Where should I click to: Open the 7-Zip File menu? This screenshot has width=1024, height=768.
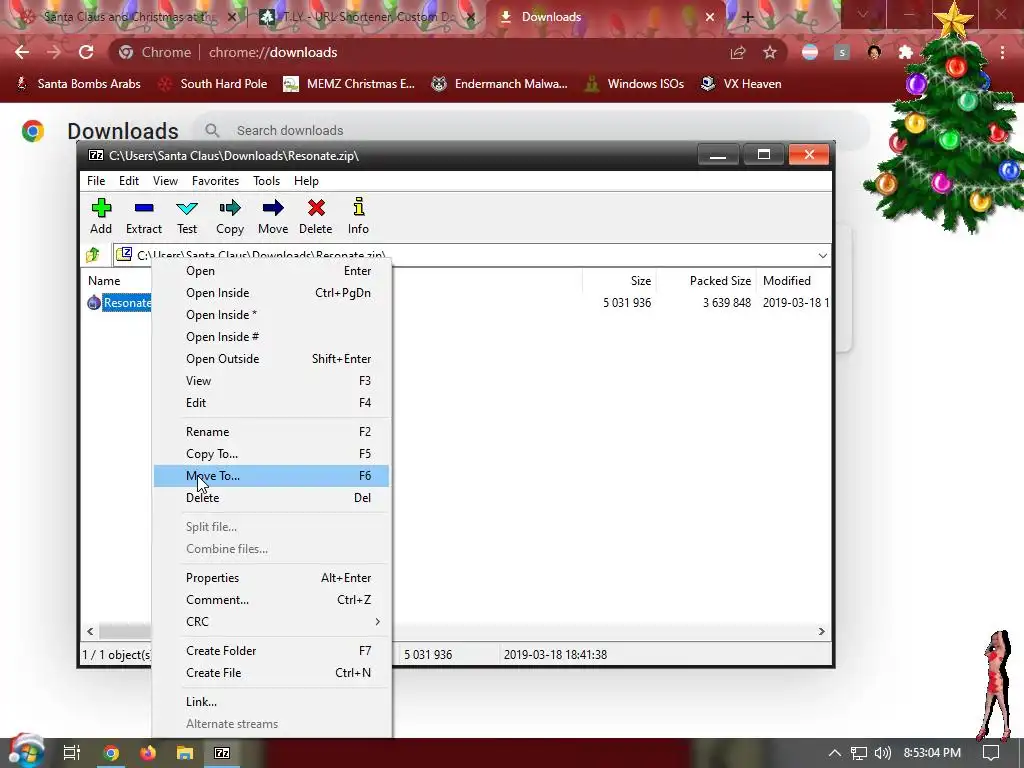pos(96,181)
